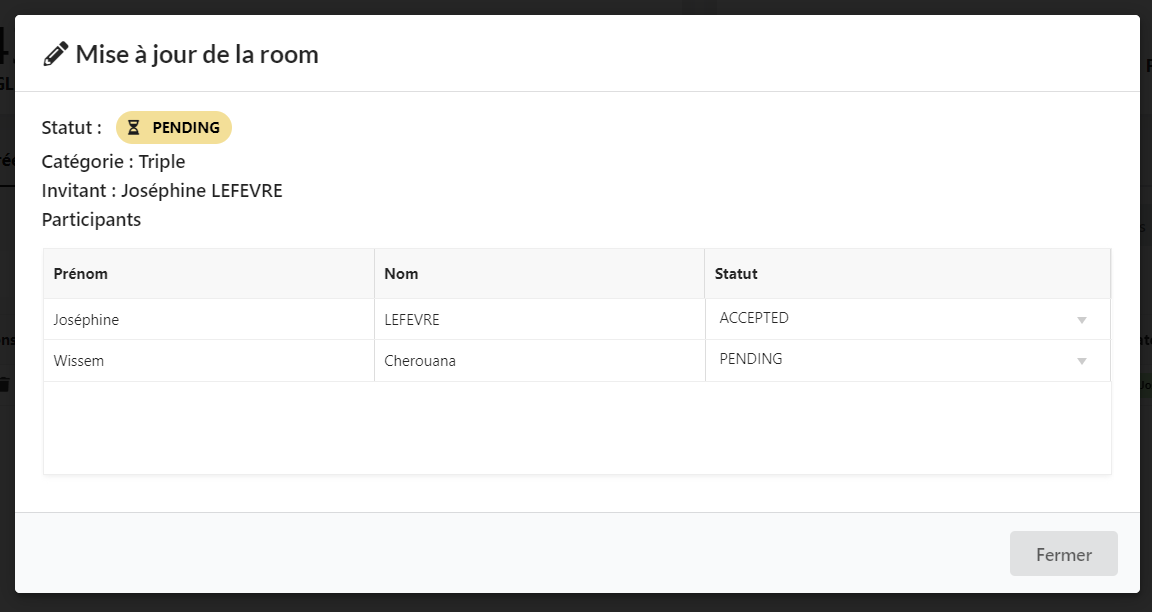
Task: Select the Cherouana last name cell
Action: pos(420,361)
